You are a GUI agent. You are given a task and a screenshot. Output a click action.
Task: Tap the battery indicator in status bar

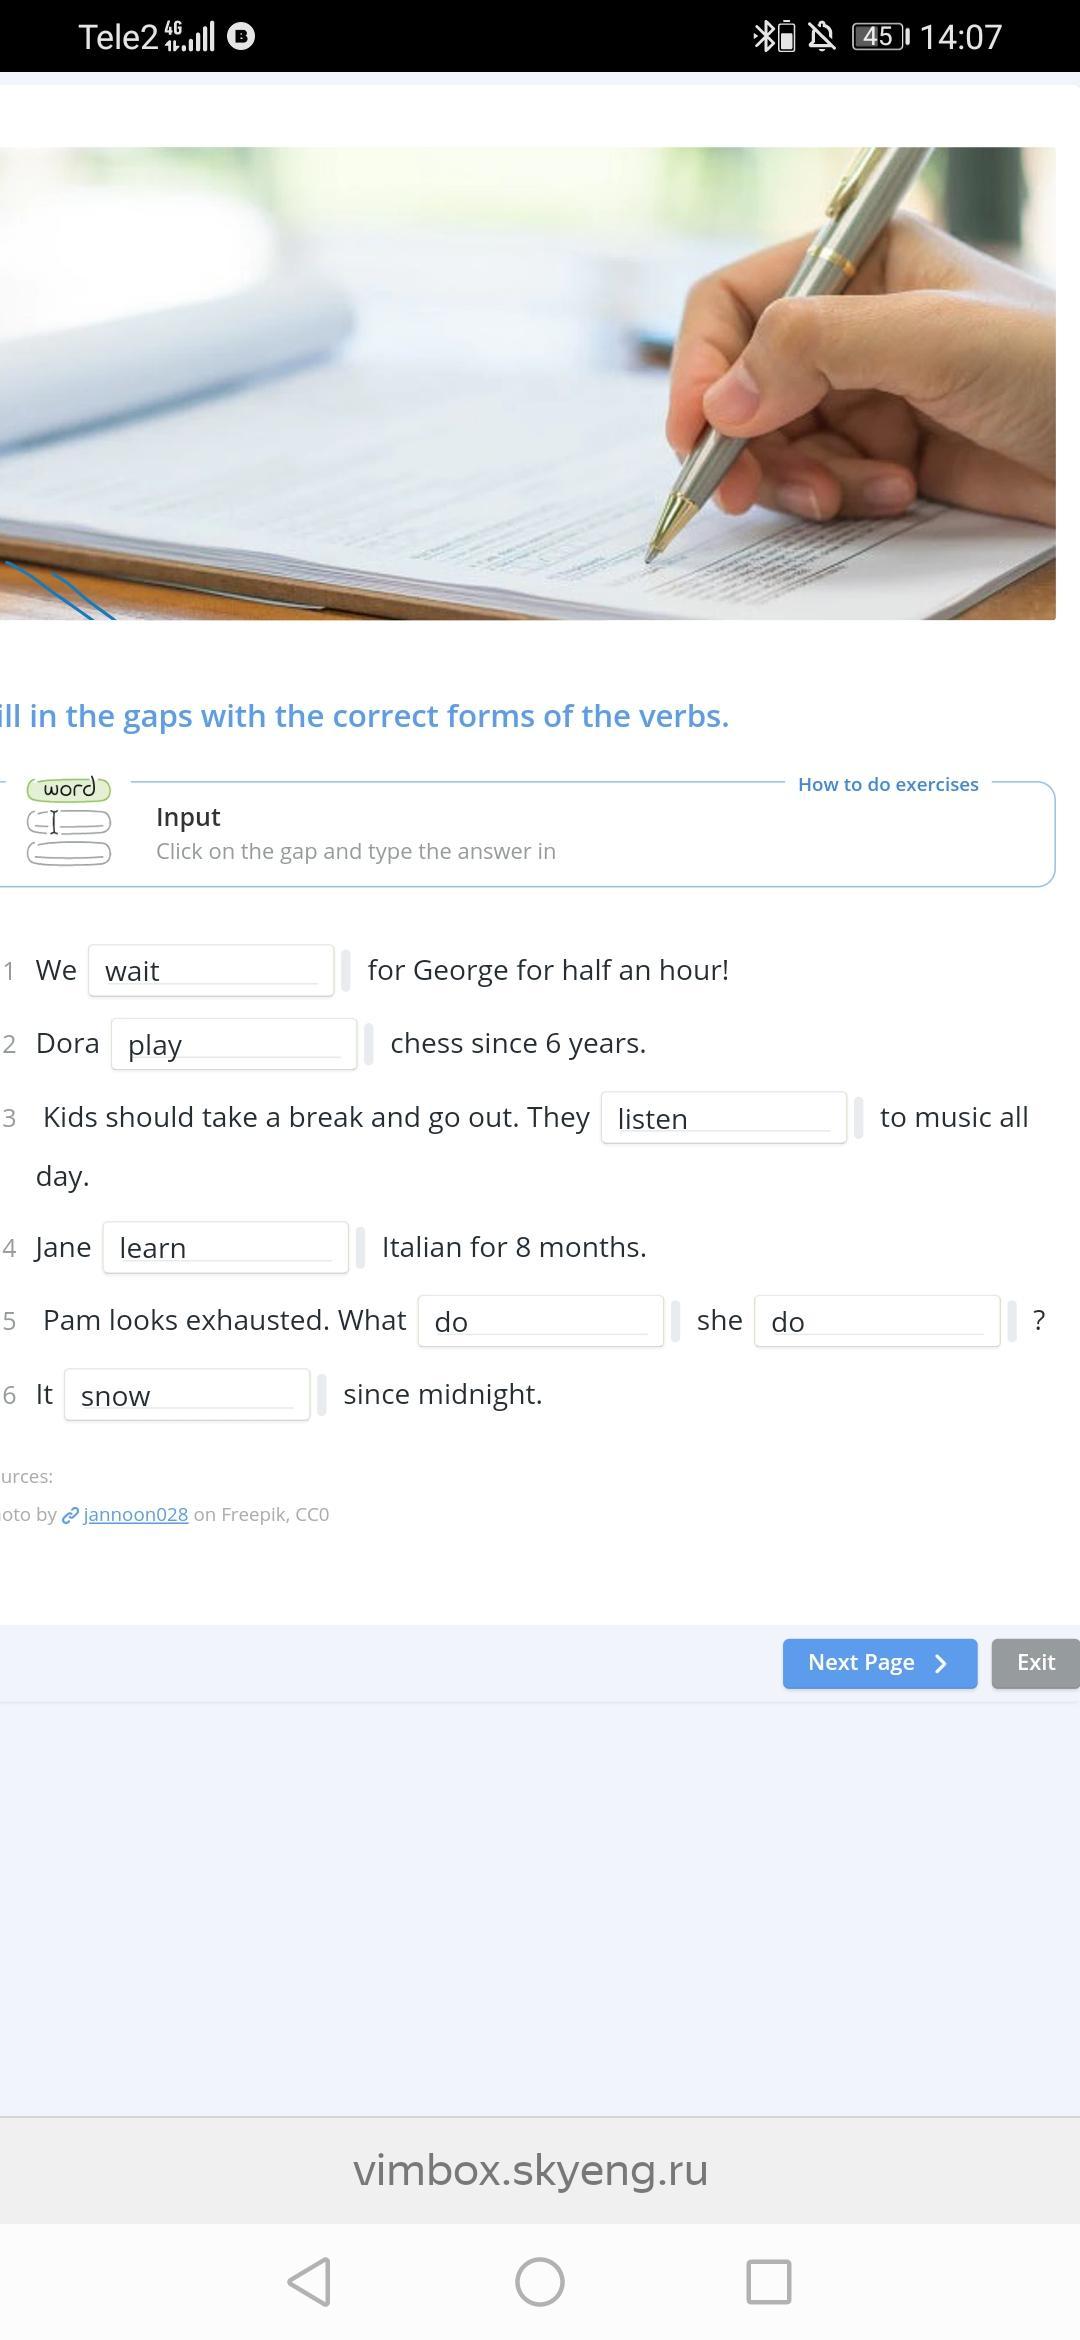point(880,37)
